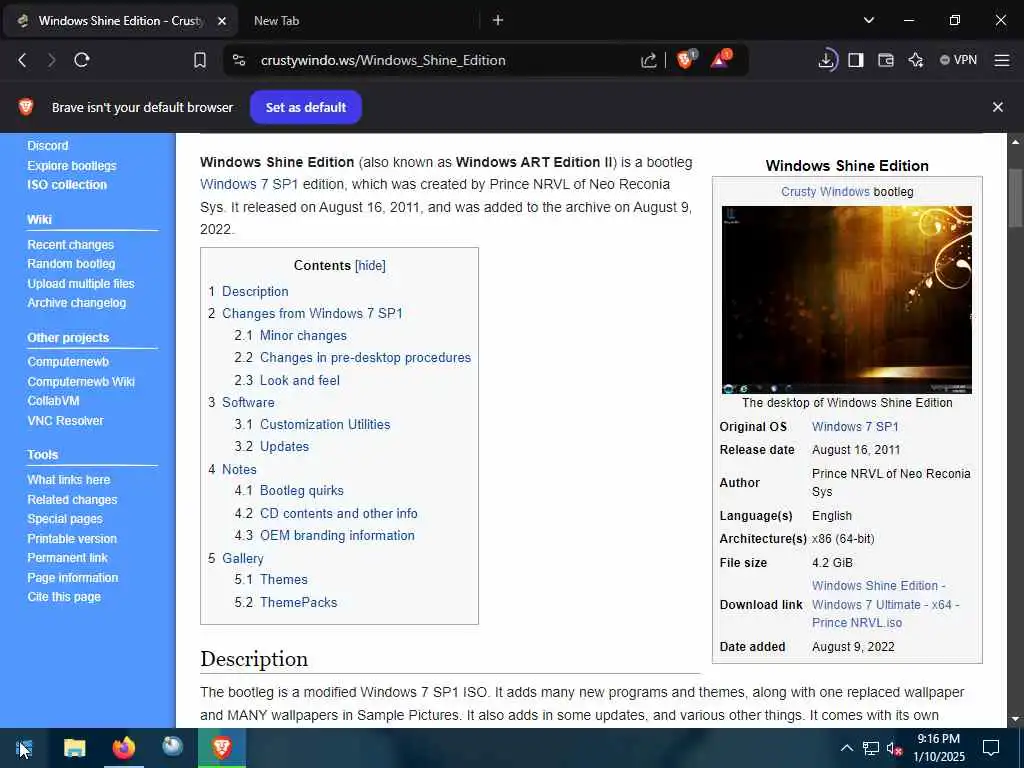Jump to 2.1 Minor changes section
Screen dimensions: 1024x768
click(291, 336)
